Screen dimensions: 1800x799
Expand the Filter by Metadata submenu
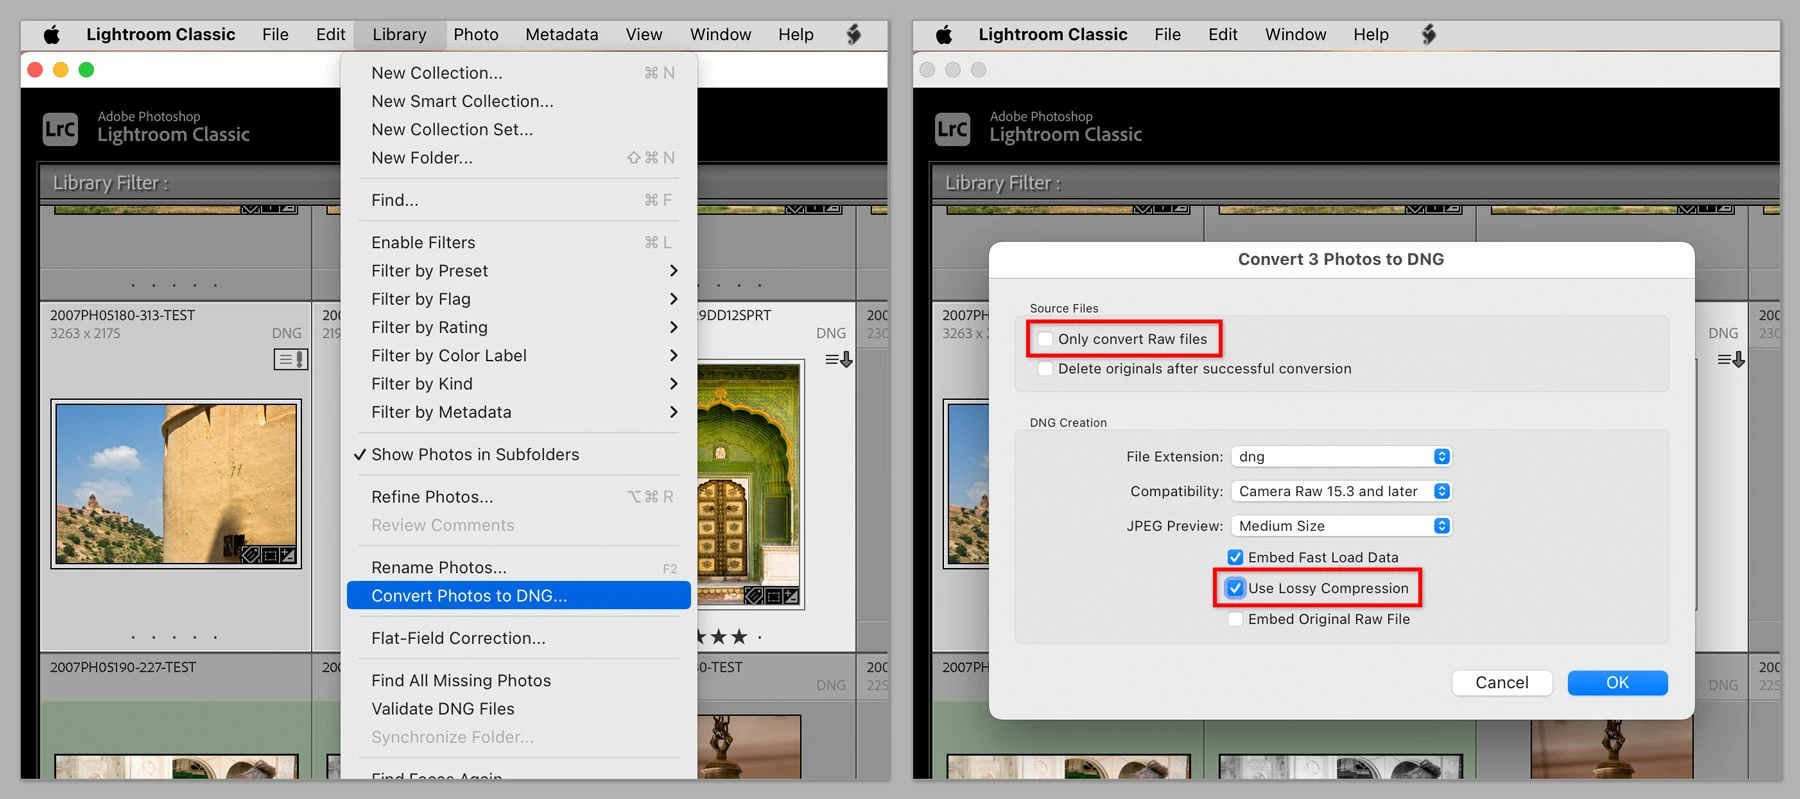[x=518, y=412]
